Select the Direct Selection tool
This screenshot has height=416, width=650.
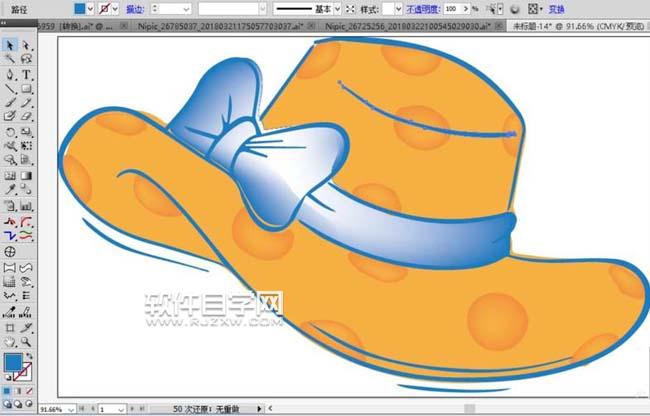[x=26, y=45]
